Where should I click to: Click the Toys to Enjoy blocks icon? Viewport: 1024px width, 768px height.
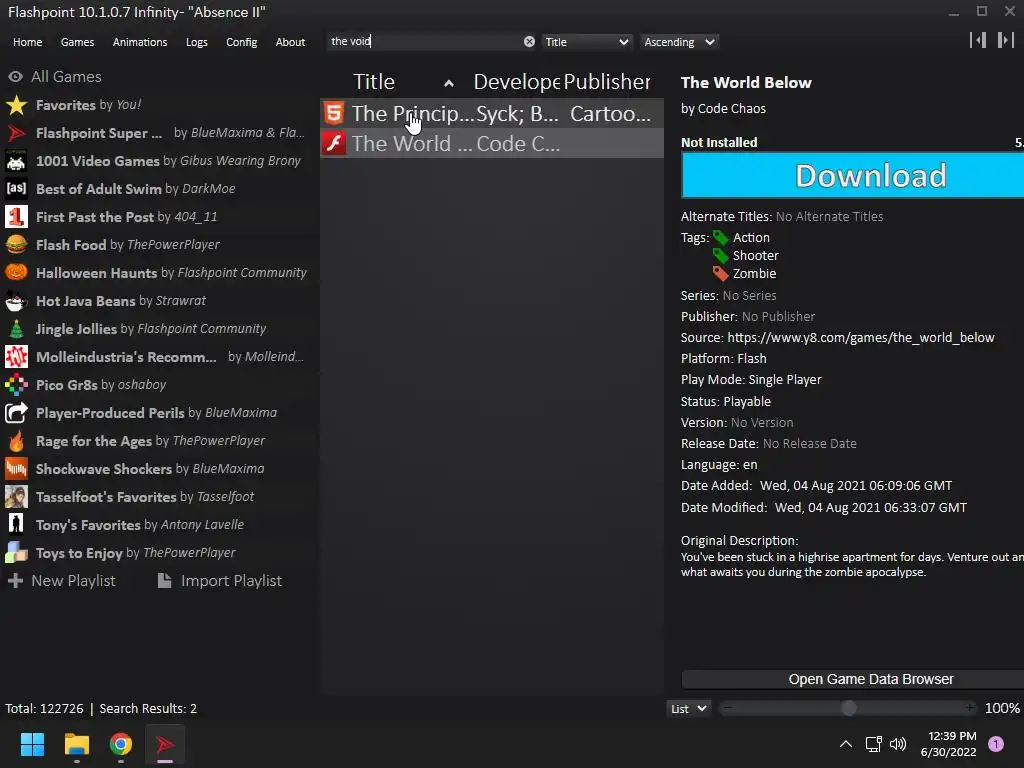[16, 553]
